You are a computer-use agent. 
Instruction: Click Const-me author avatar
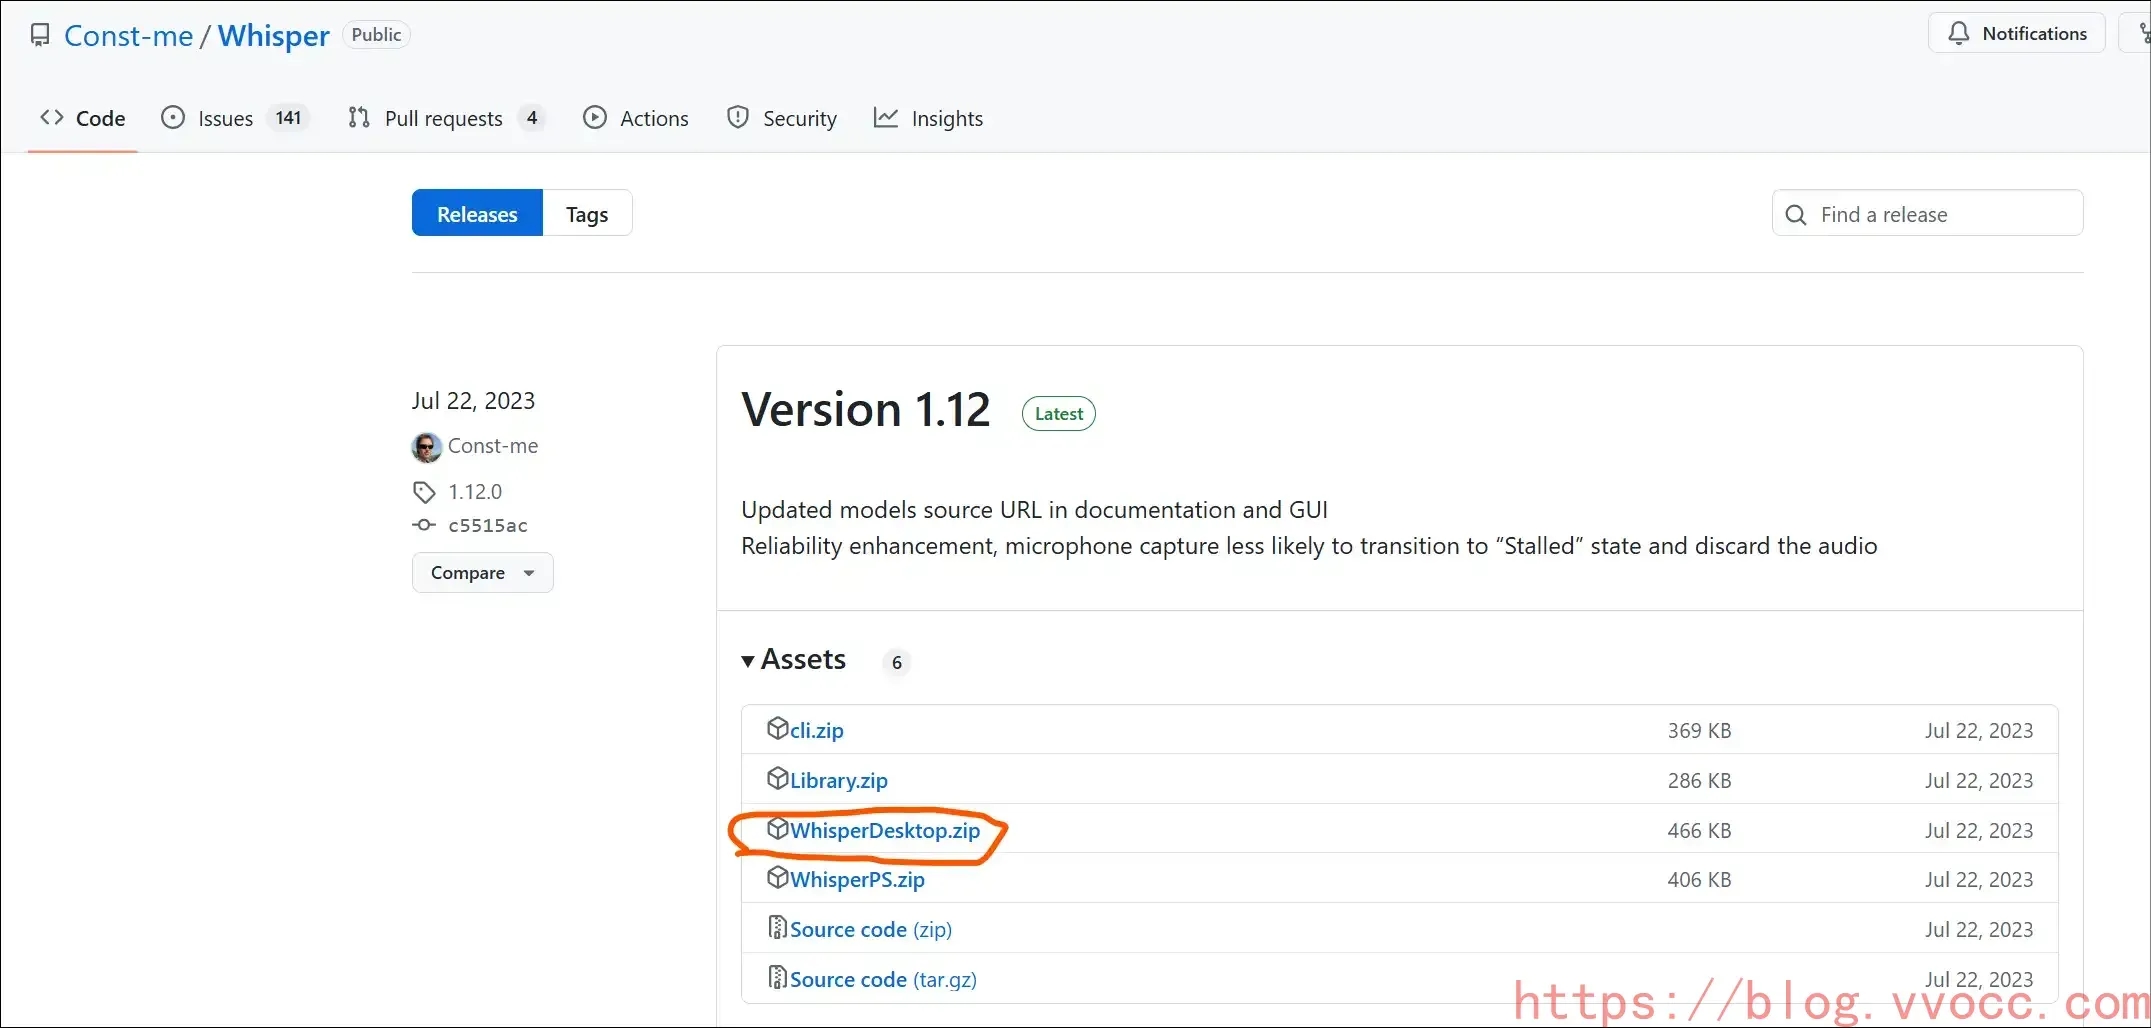tap(427, 447)
